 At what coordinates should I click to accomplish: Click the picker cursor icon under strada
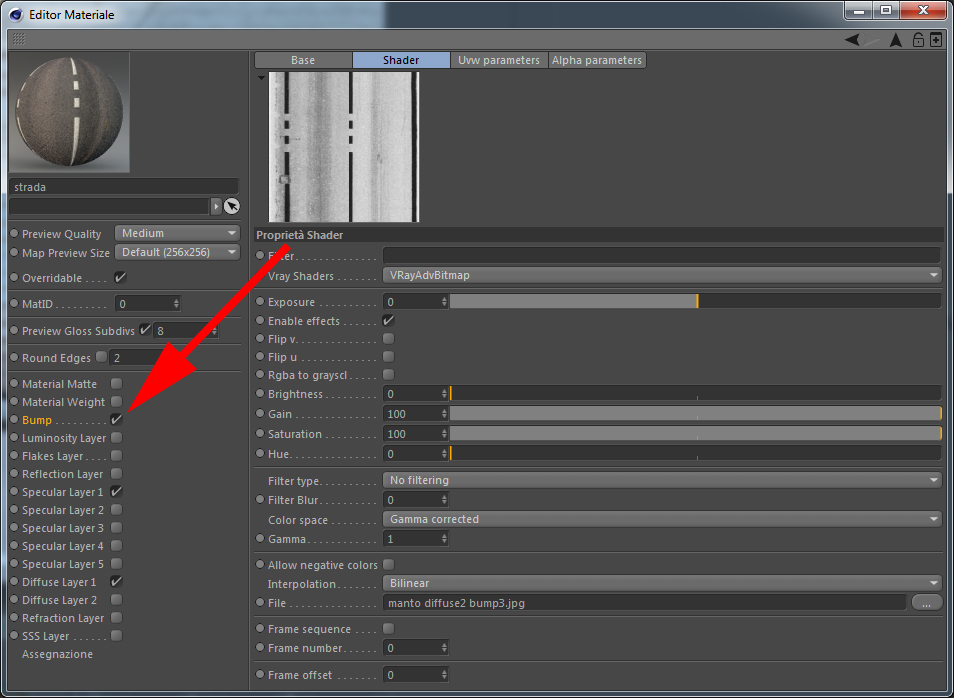(x=232, y=206)
